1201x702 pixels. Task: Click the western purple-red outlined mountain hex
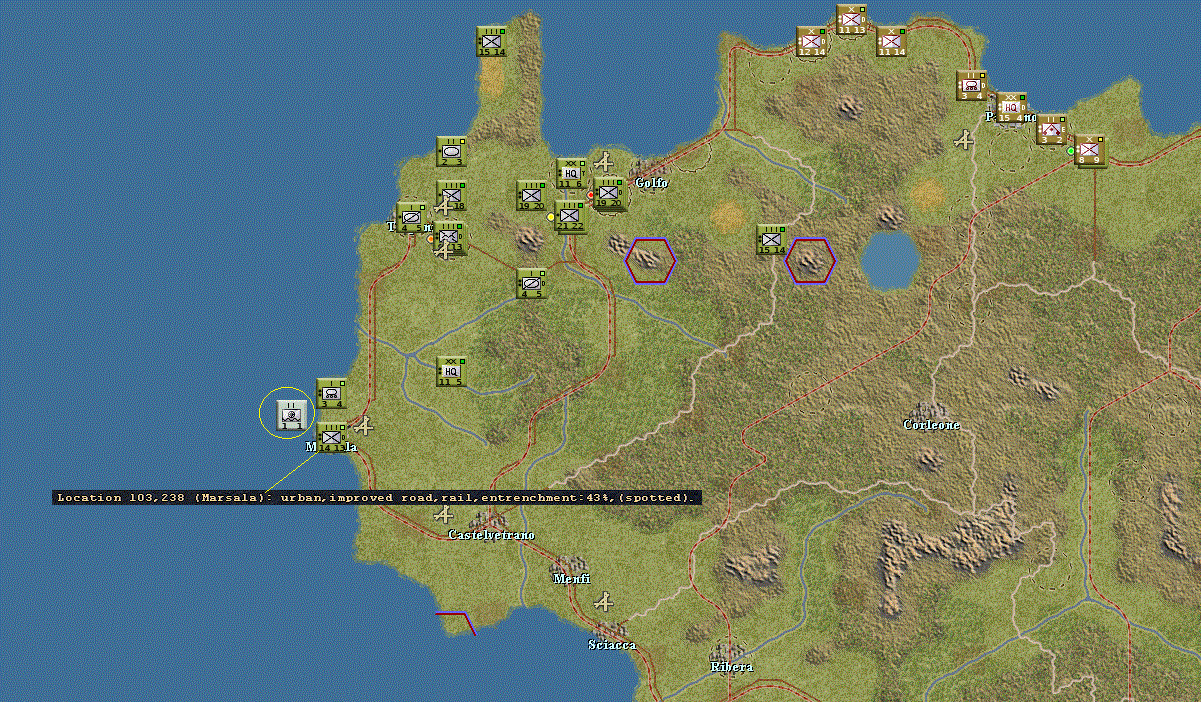tap(651, 261)
